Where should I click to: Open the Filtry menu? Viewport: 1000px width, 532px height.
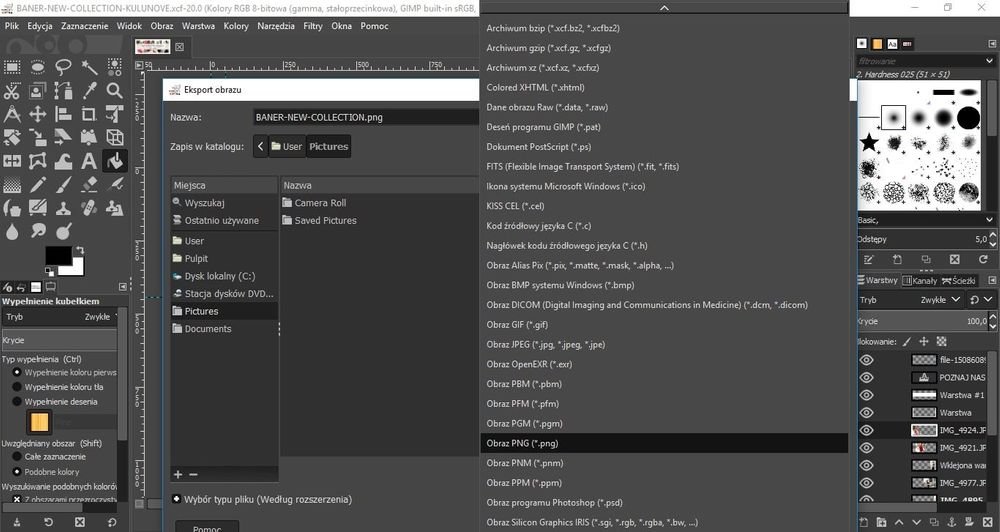pos(312,26)
